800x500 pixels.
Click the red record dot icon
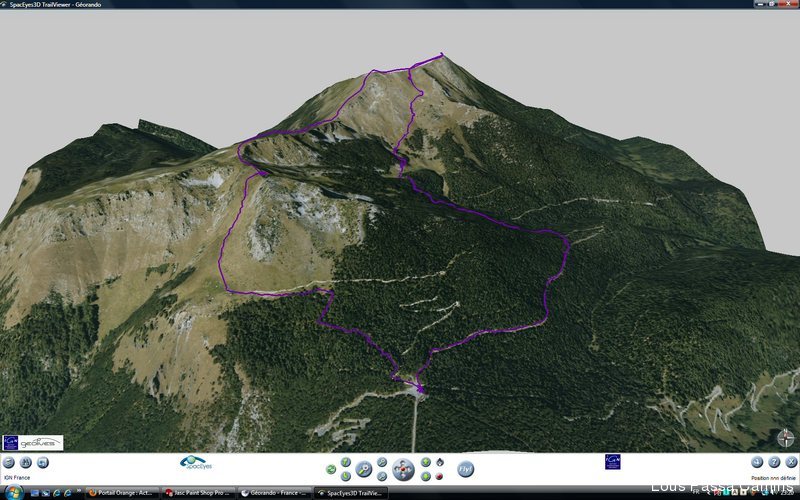click(x=439, y=476)
